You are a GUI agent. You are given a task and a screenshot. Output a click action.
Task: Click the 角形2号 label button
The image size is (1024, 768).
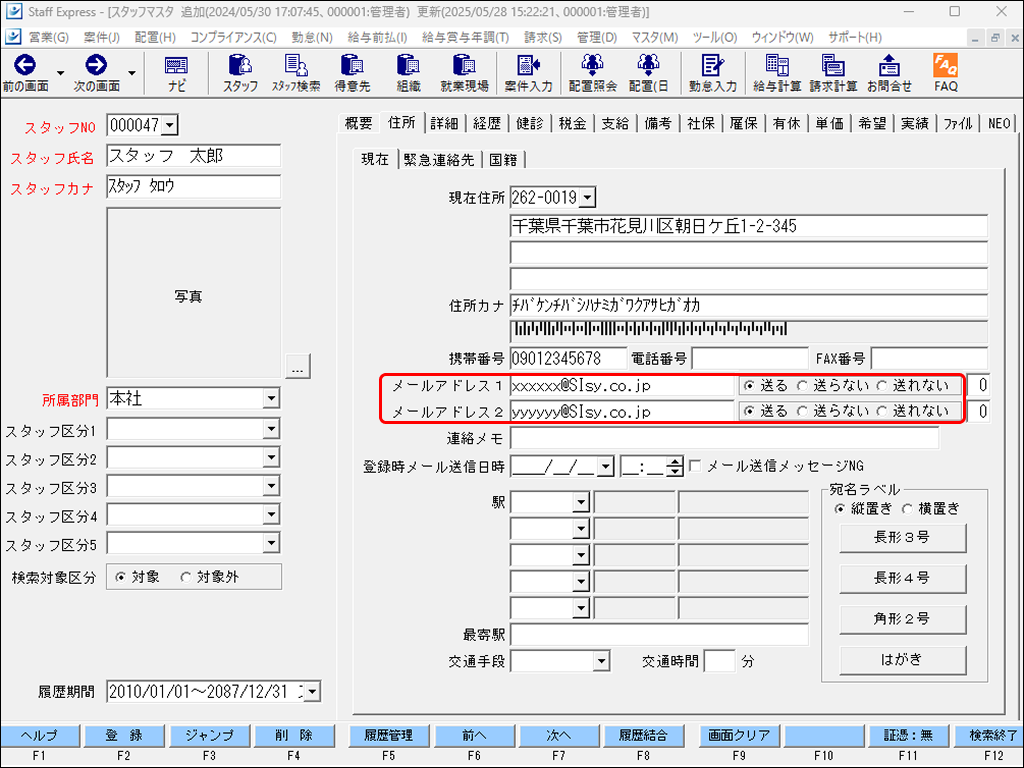902,618
